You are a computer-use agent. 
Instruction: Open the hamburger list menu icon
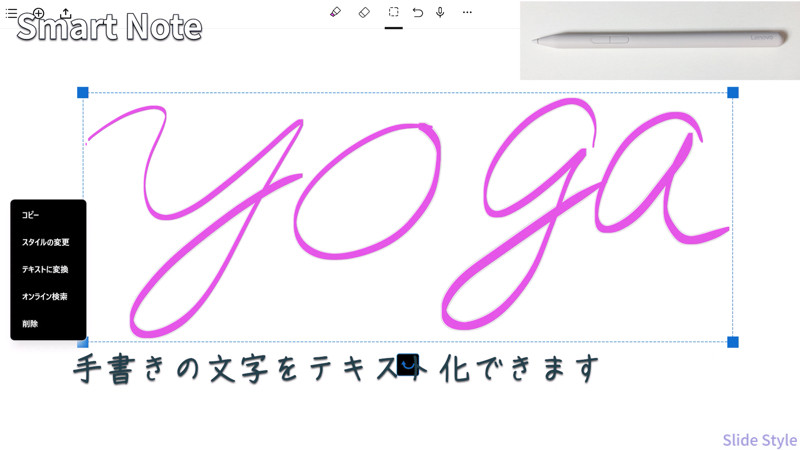coord(10,13)
